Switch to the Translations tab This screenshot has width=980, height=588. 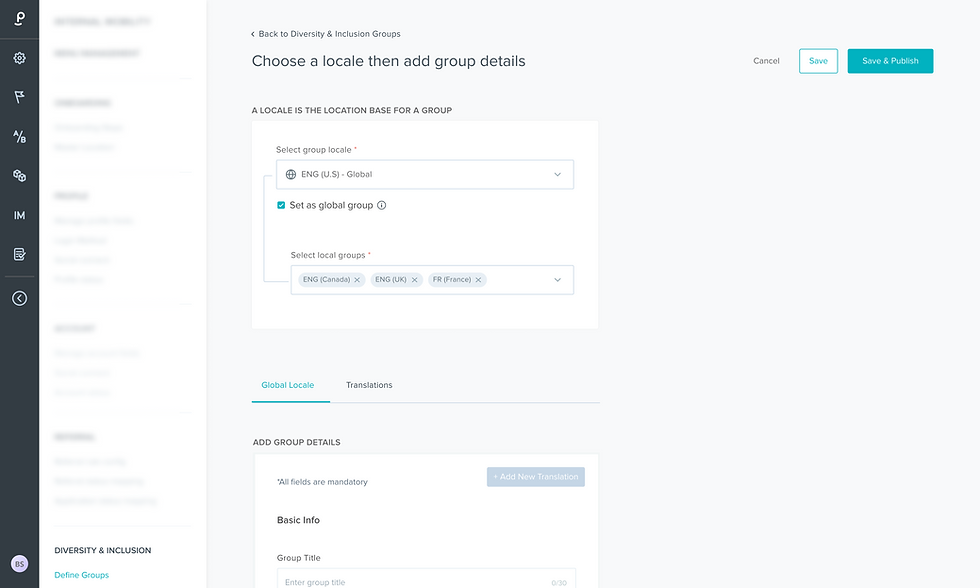click(369, 385)
